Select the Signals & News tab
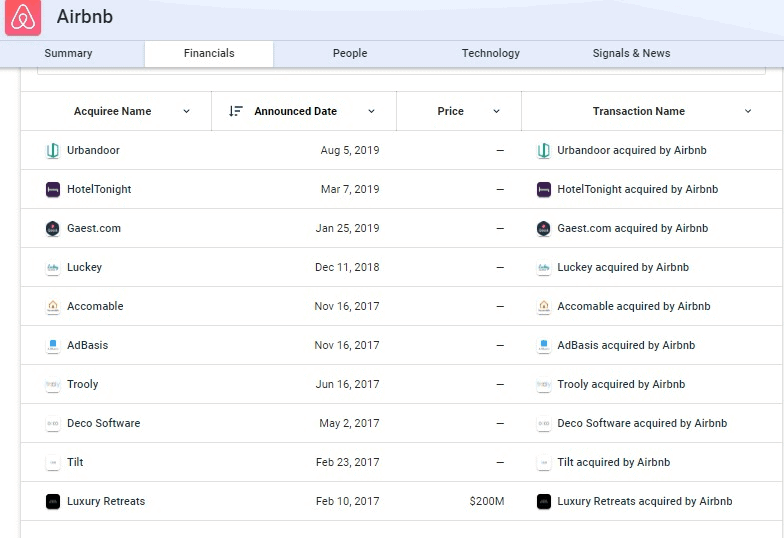 (631, 54)
